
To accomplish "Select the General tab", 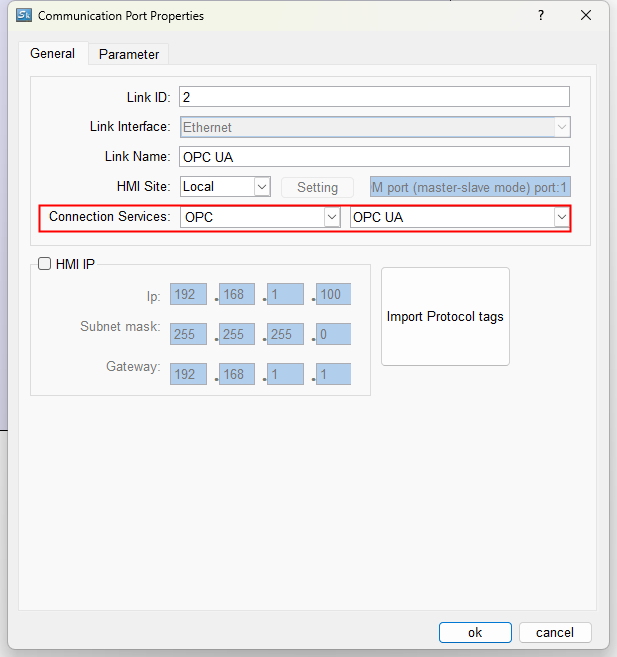I will click(52, 54).
